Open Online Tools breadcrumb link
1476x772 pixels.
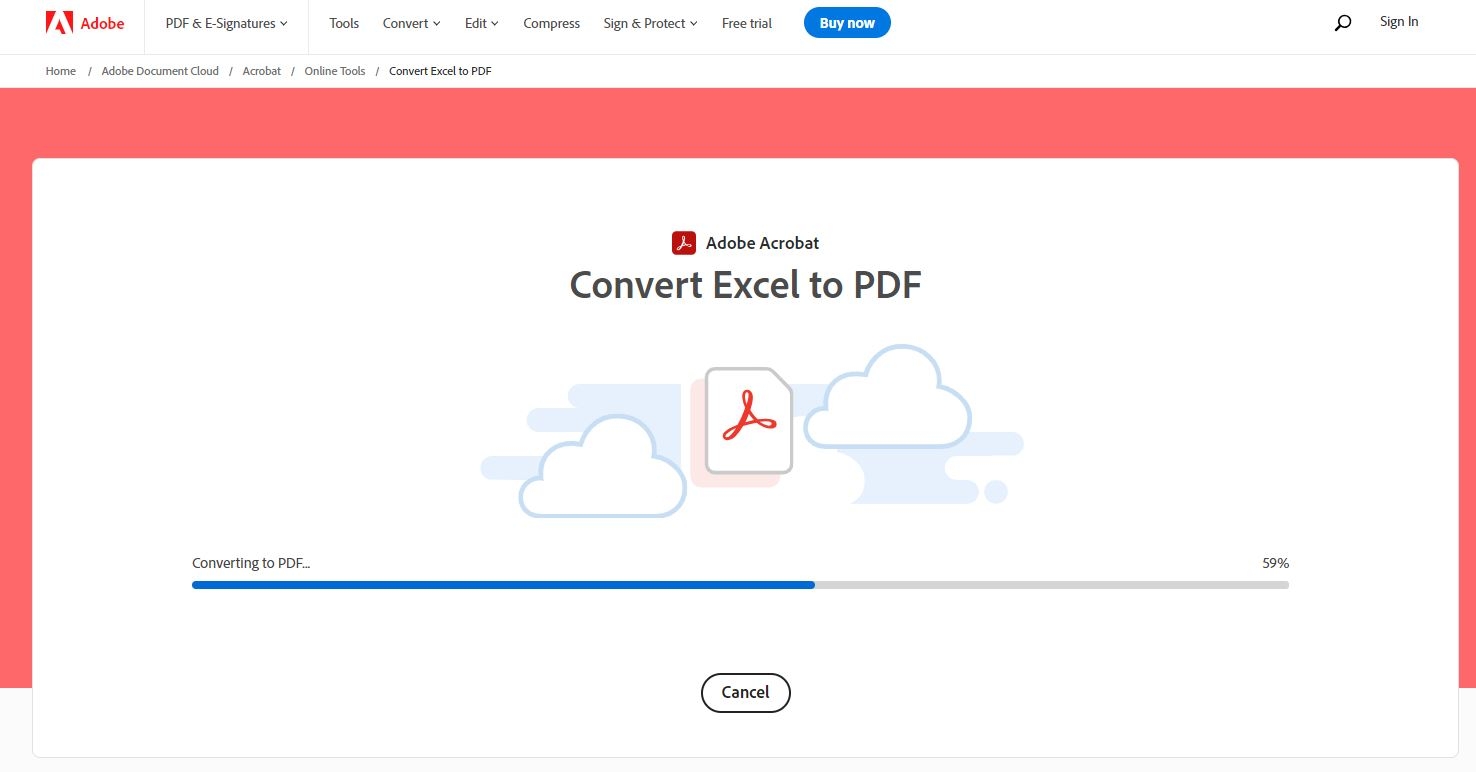335,71
